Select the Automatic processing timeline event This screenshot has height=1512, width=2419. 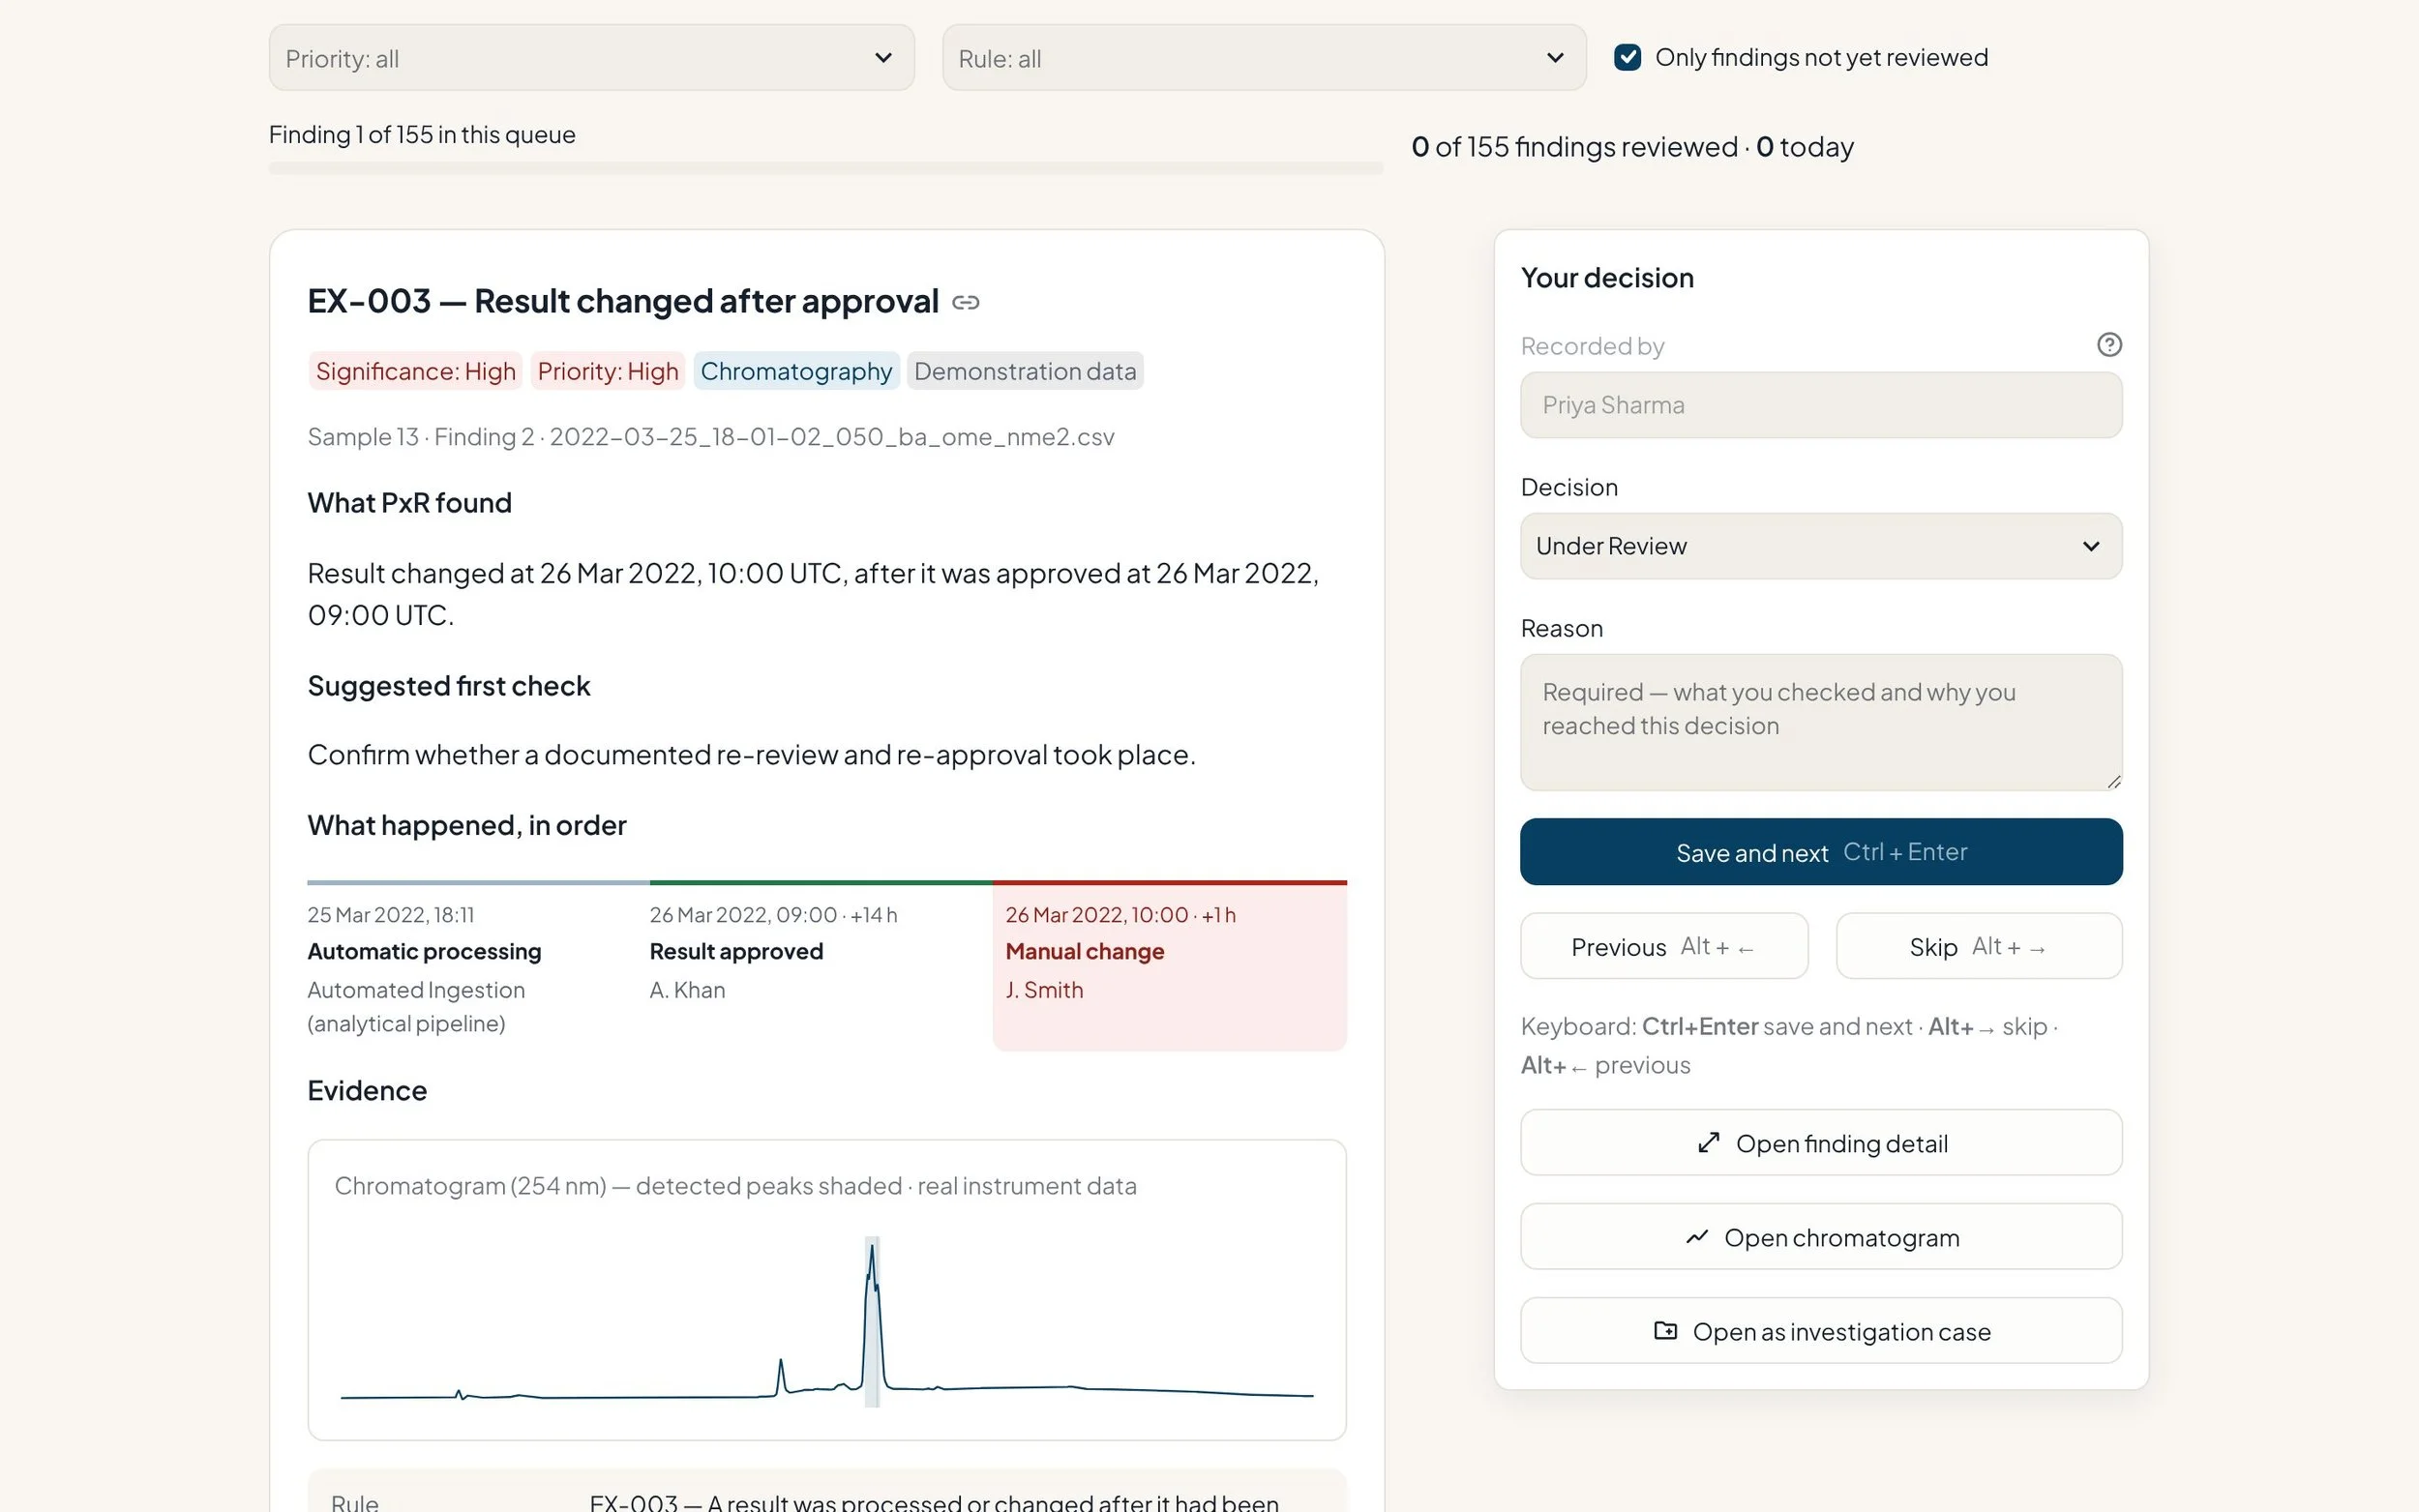coord(478,965)
